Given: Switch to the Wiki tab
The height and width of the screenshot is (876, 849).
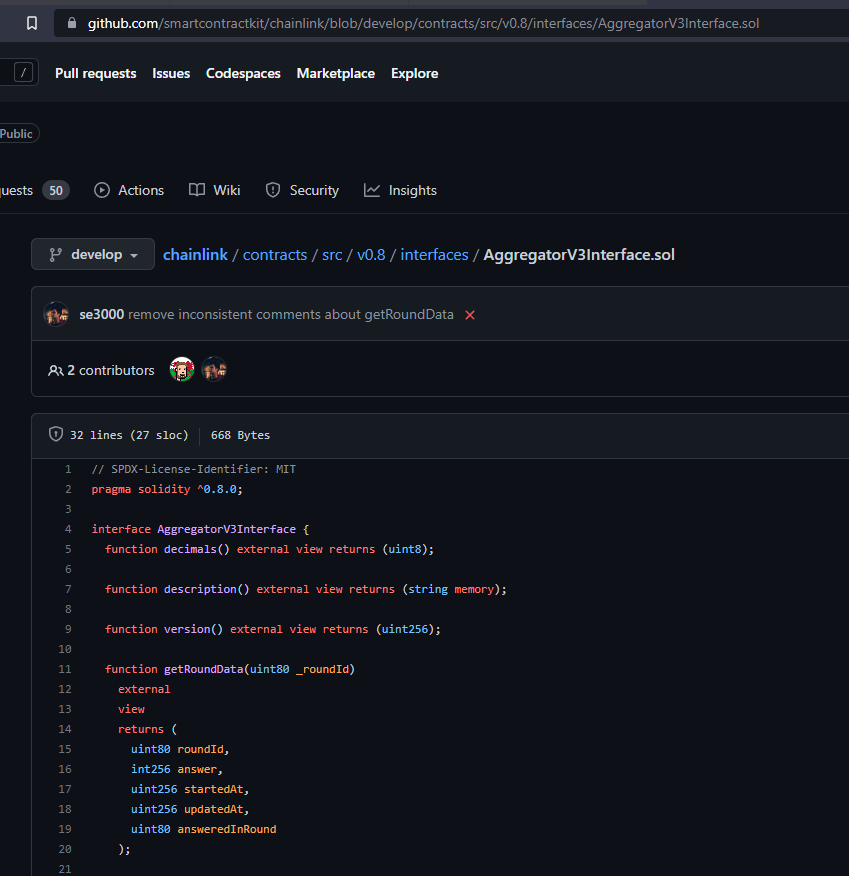Looking at the screenshot, I should coord(214,191).
